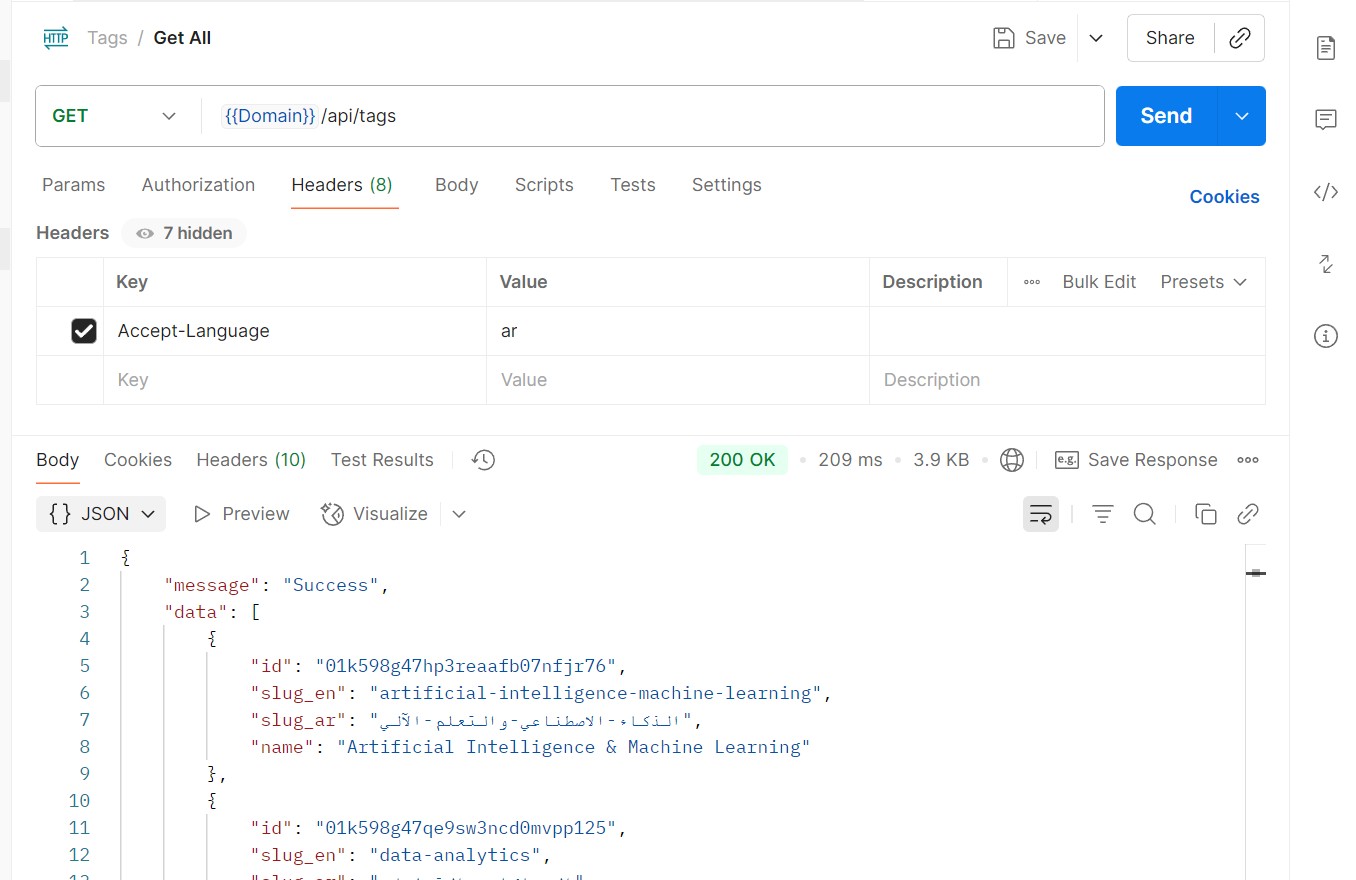Open the Comments icon in right sidebar
The width and height of the screenshot is (1356, 880).
point(1326,120)
